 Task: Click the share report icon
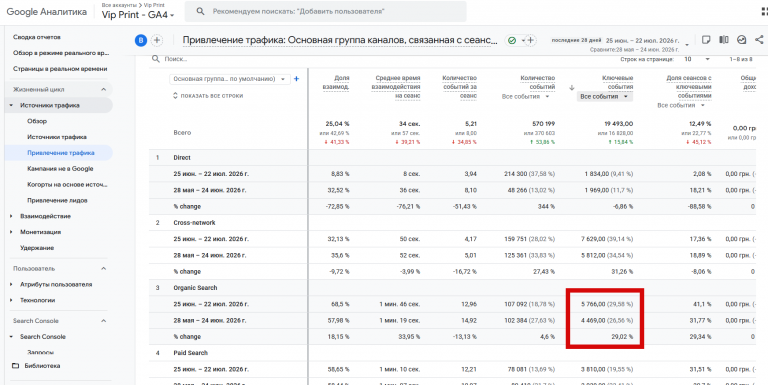click(x=759, y=40)
